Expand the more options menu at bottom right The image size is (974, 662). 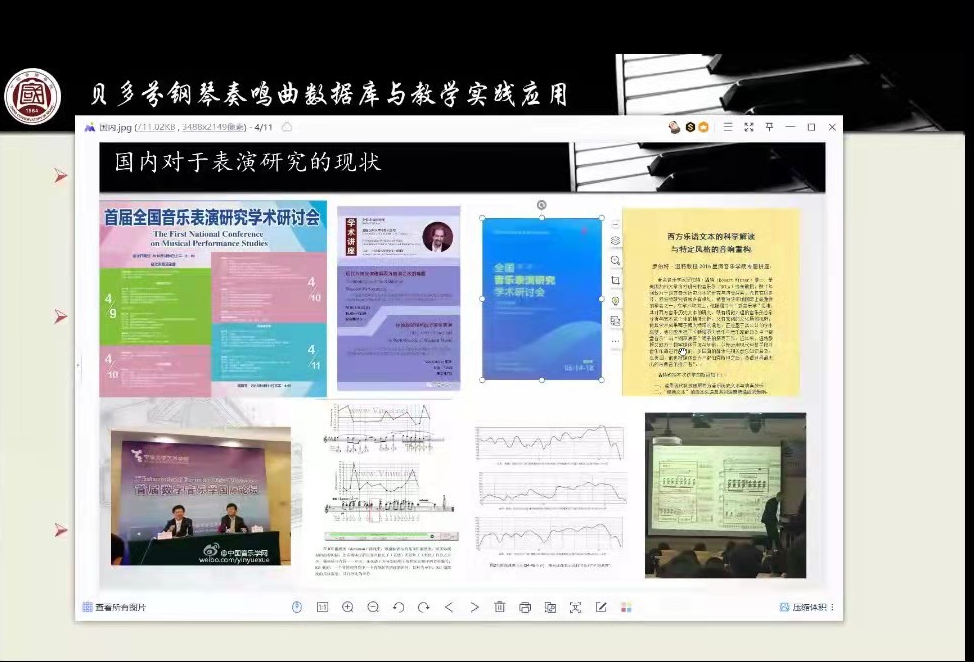click(832, 607)
